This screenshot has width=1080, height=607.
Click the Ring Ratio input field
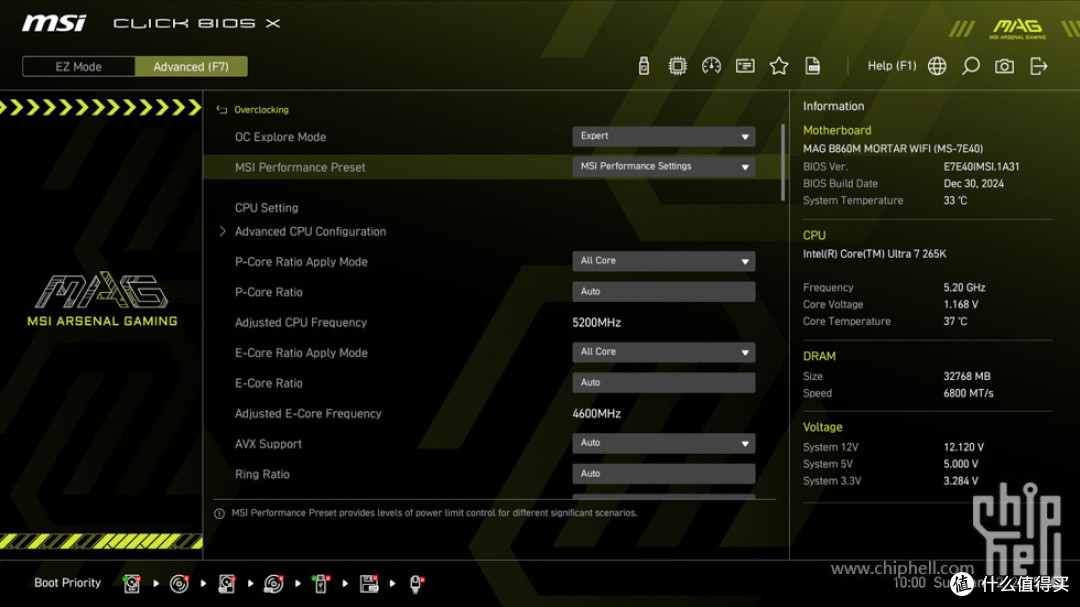tap(663, 473)
